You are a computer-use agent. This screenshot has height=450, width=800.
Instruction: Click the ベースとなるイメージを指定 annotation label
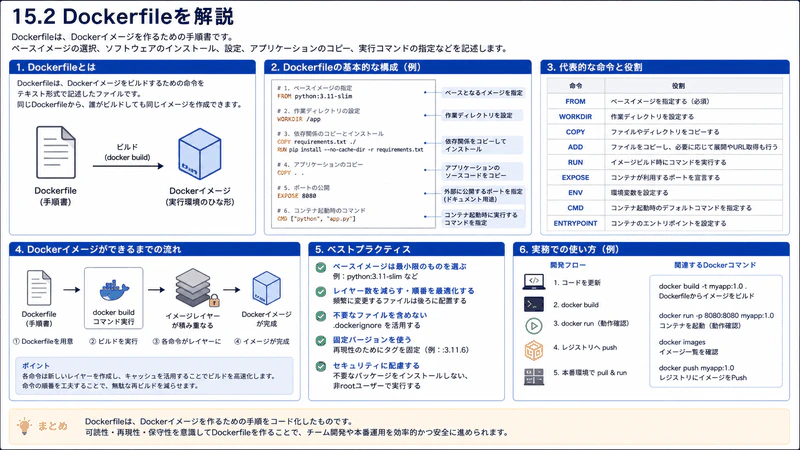click(483, 93)
